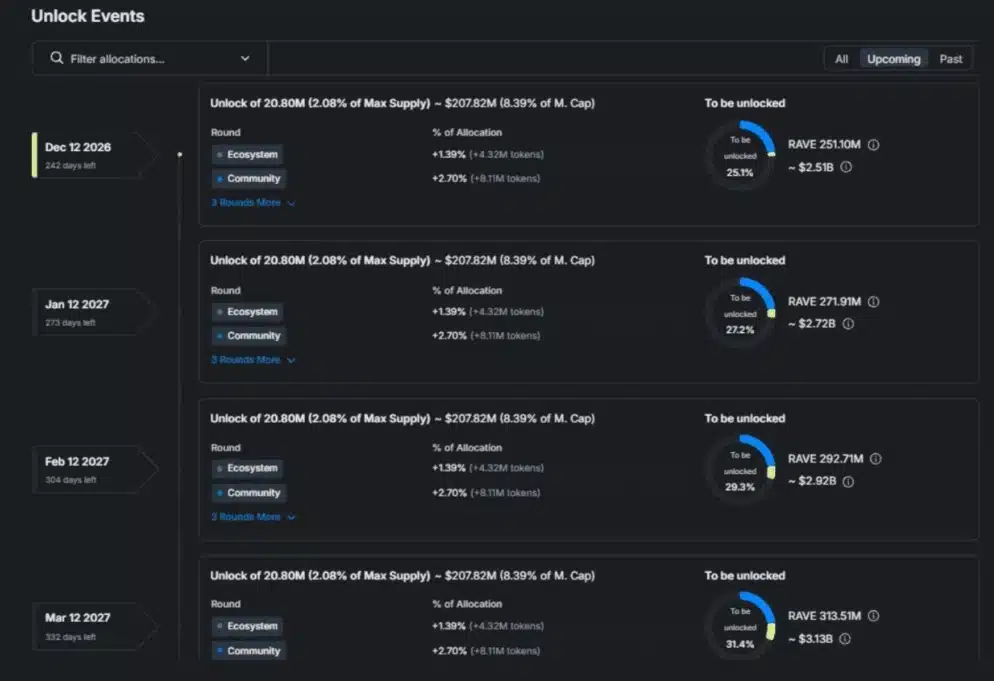Click info icon beside ~$2.92B value
Screen dimensions: 994x681
848,481
